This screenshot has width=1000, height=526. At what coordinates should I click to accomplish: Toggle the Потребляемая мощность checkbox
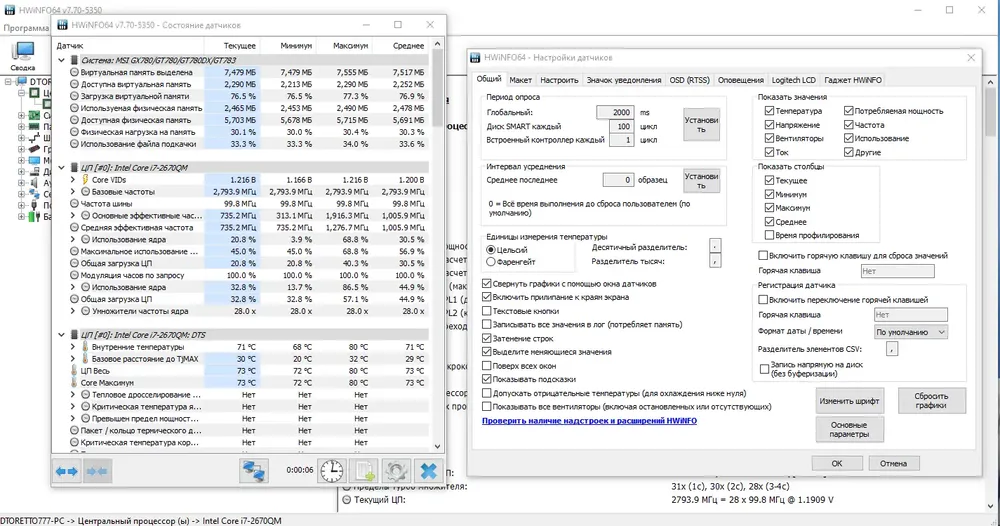848,111
